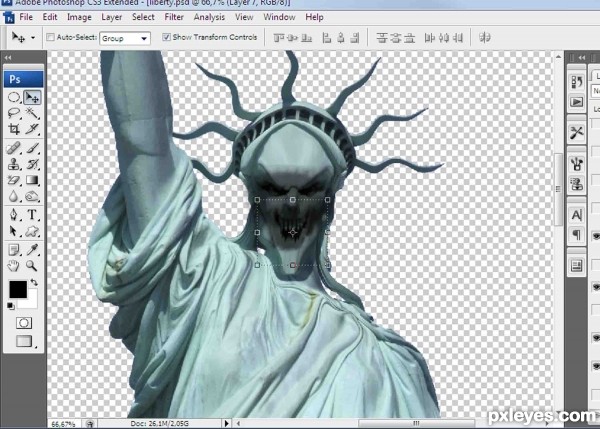
Task: Select the Blur tool
Action: tap(14, 196)
